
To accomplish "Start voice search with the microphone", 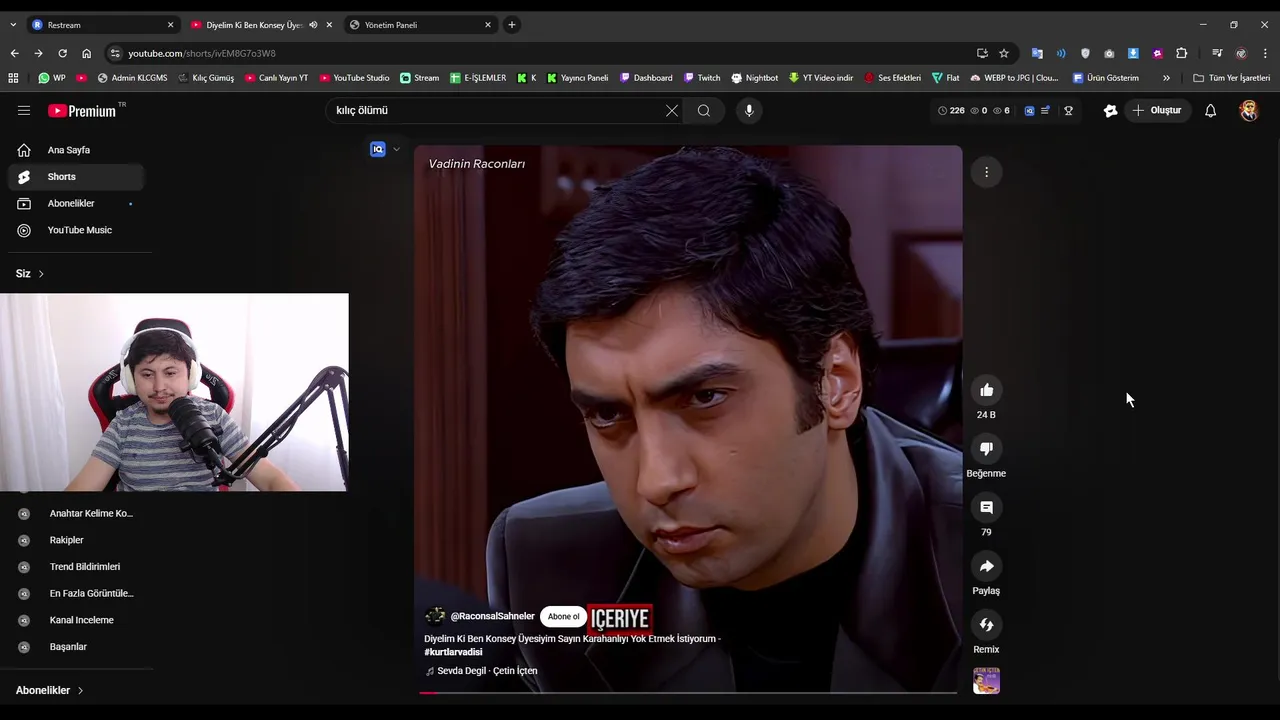I will (x=749, y=111).
